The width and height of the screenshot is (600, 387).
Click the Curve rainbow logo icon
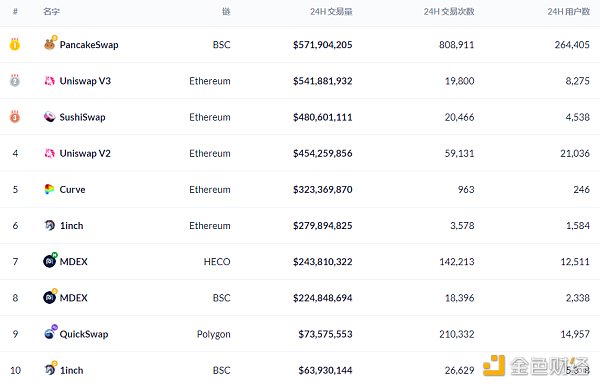pos(49,189)
